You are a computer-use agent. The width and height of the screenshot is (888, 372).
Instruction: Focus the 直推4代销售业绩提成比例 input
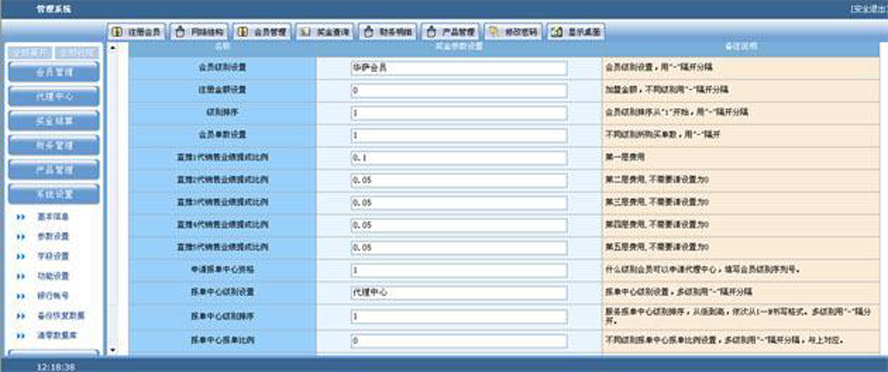pyautogui.click(x=459, y=225)
